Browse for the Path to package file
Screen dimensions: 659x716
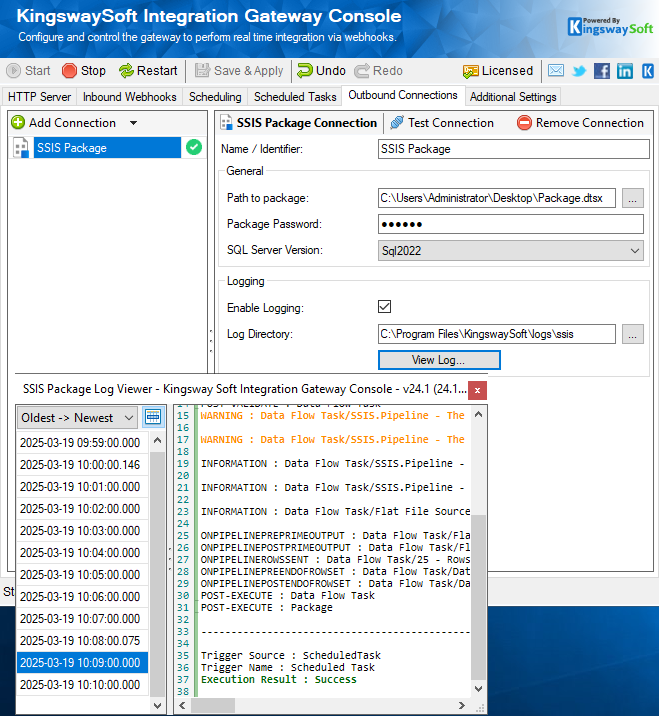coord(632,198)
